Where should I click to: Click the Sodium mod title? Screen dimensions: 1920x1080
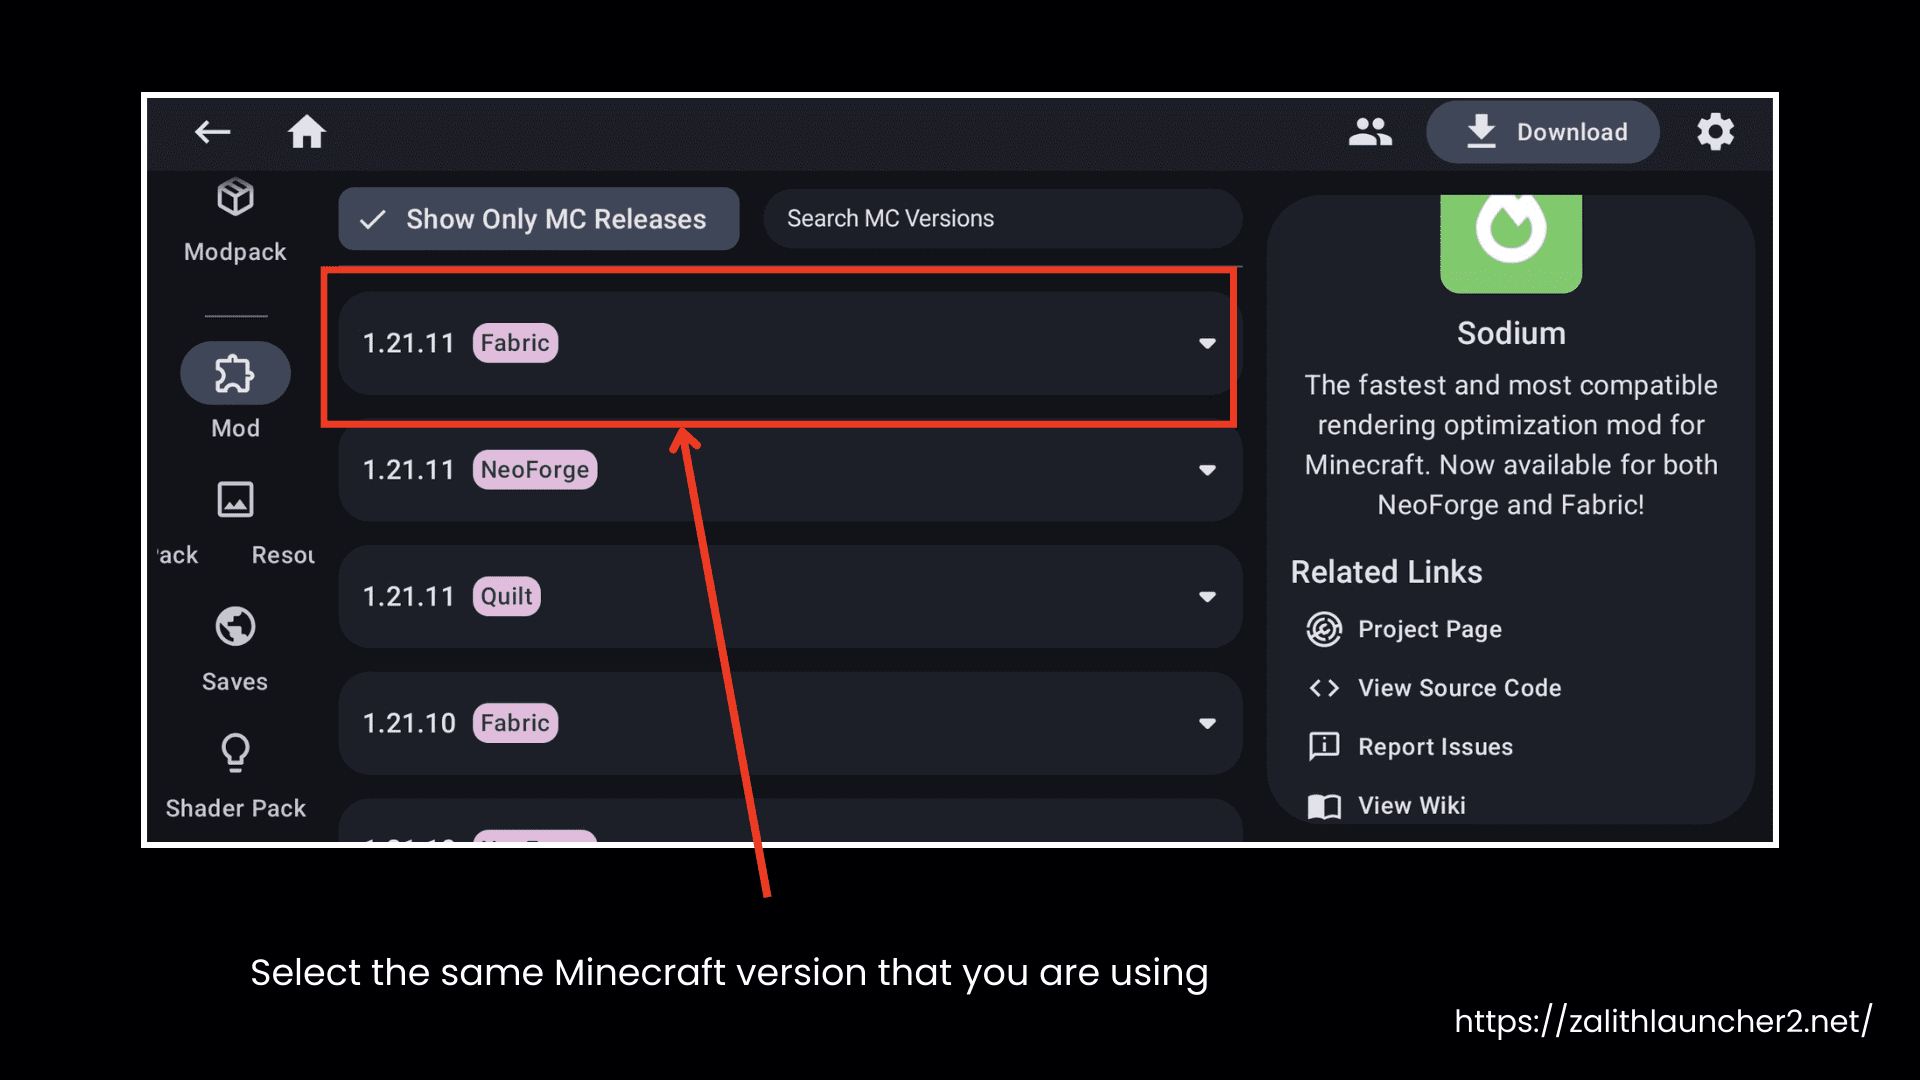[x=1511, y=334]
